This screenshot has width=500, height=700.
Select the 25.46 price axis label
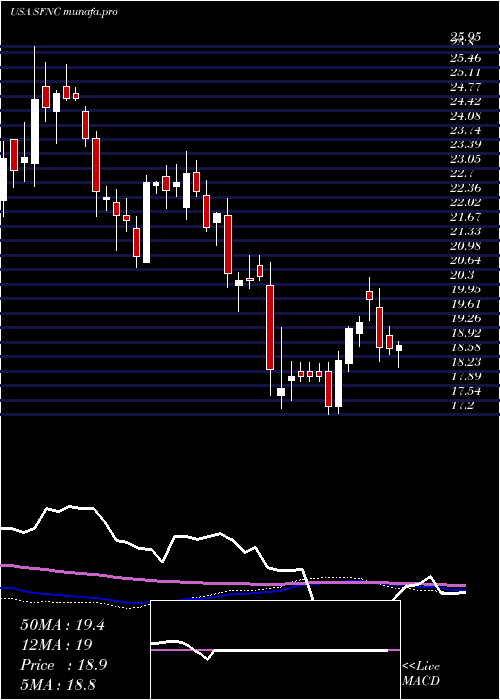tap(466, 58)
